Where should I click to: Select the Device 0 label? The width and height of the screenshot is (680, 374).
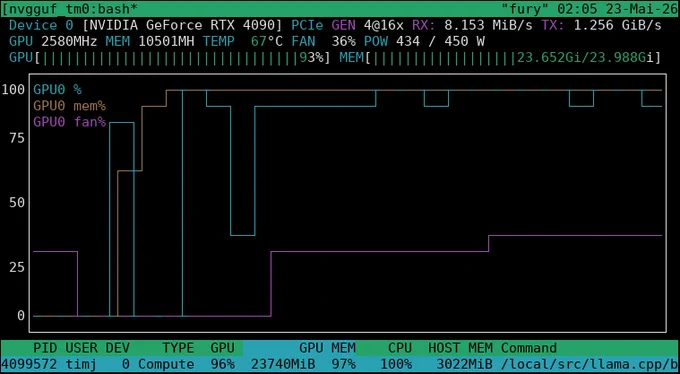click(x=41, y=25)
